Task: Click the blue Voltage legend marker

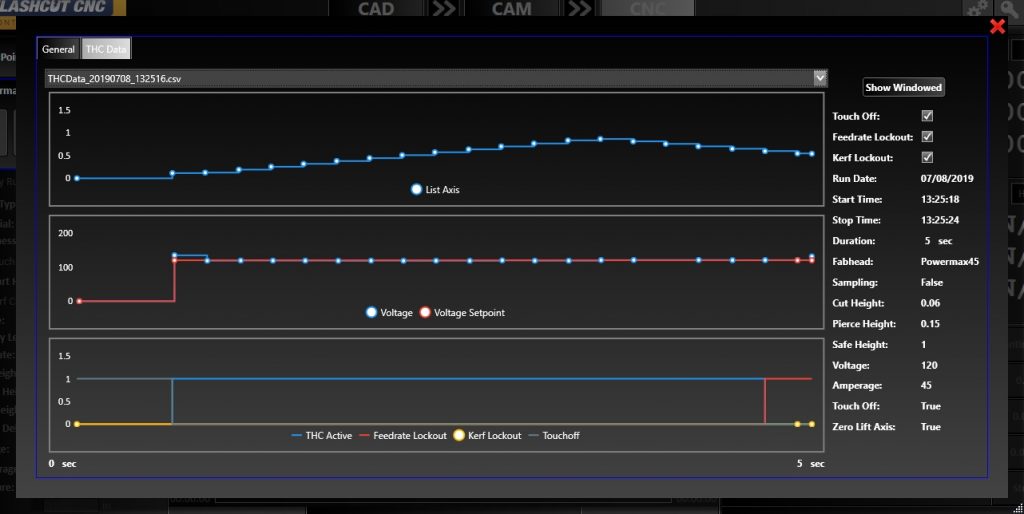Action: pyautogui.click(x=372, y=313)
